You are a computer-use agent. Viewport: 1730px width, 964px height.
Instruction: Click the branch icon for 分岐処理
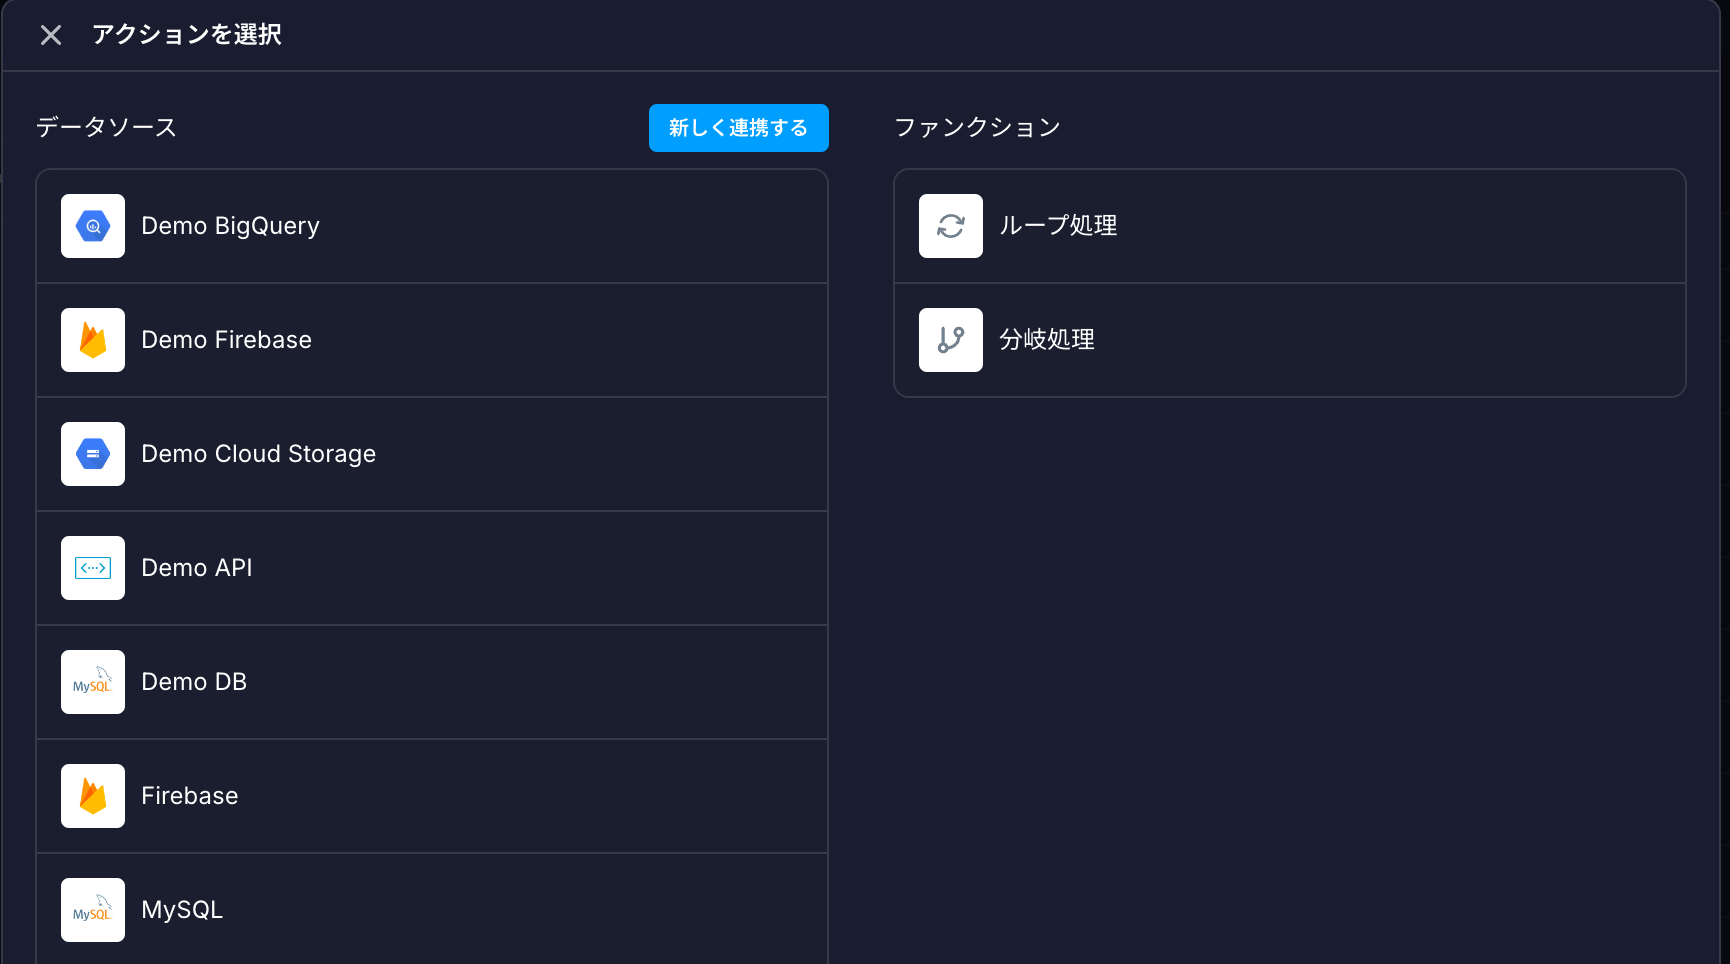[951, 340]
